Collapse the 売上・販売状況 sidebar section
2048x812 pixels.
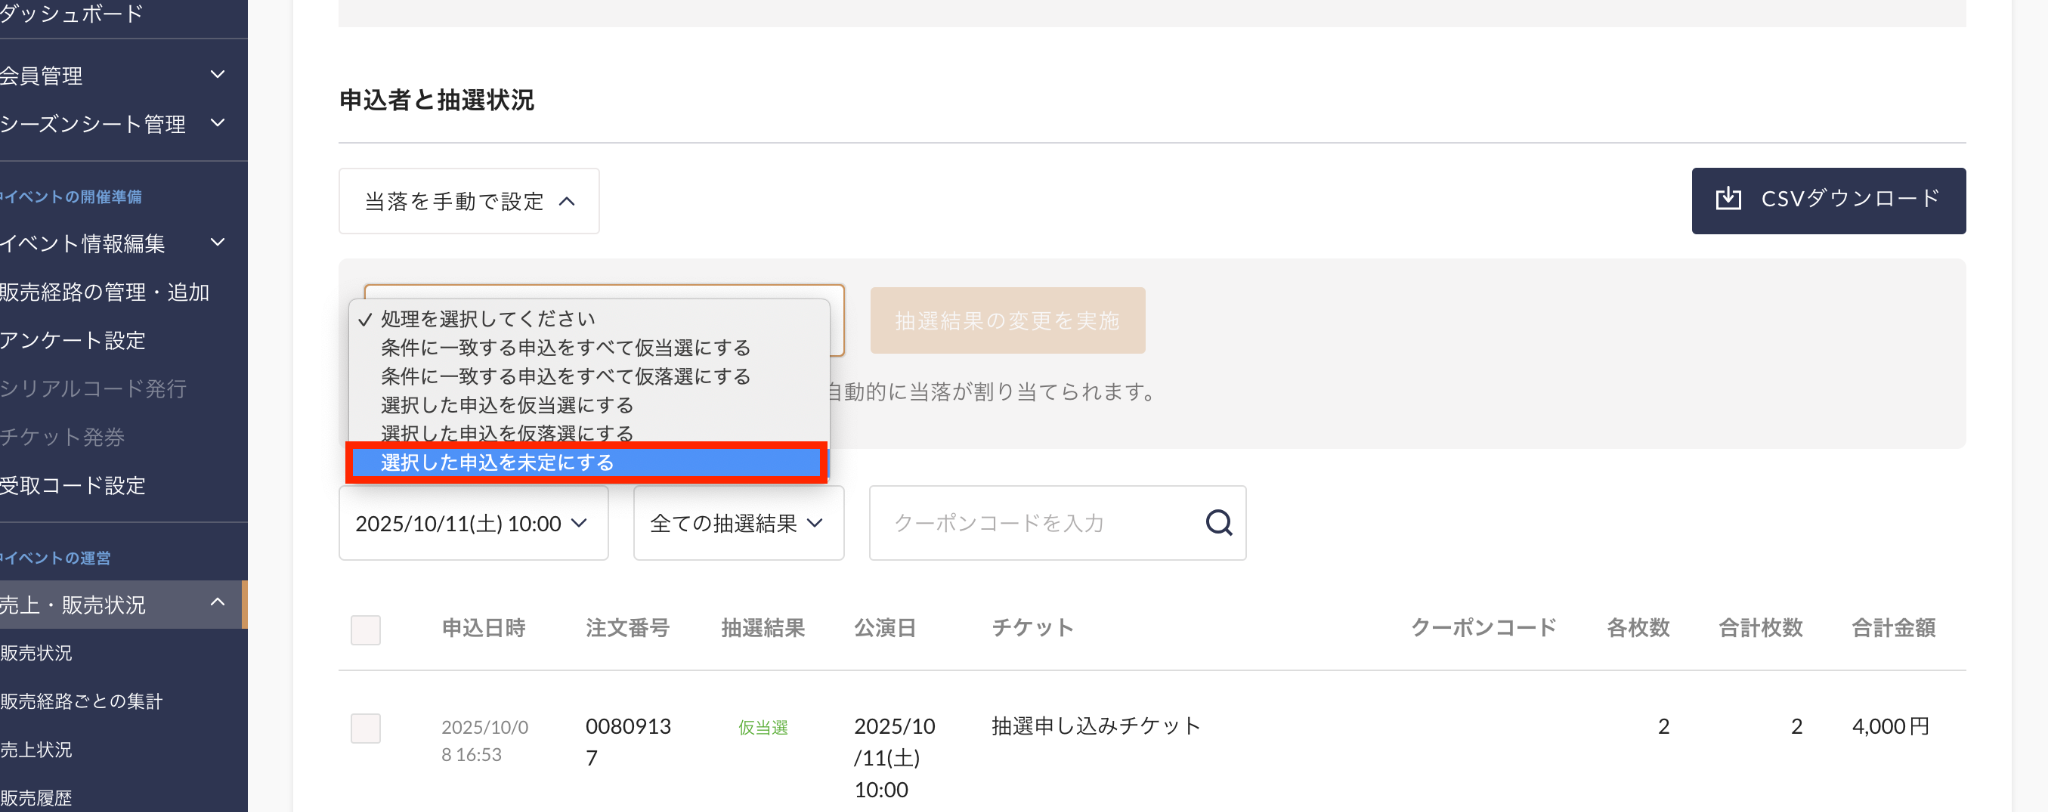pos(217,603)
